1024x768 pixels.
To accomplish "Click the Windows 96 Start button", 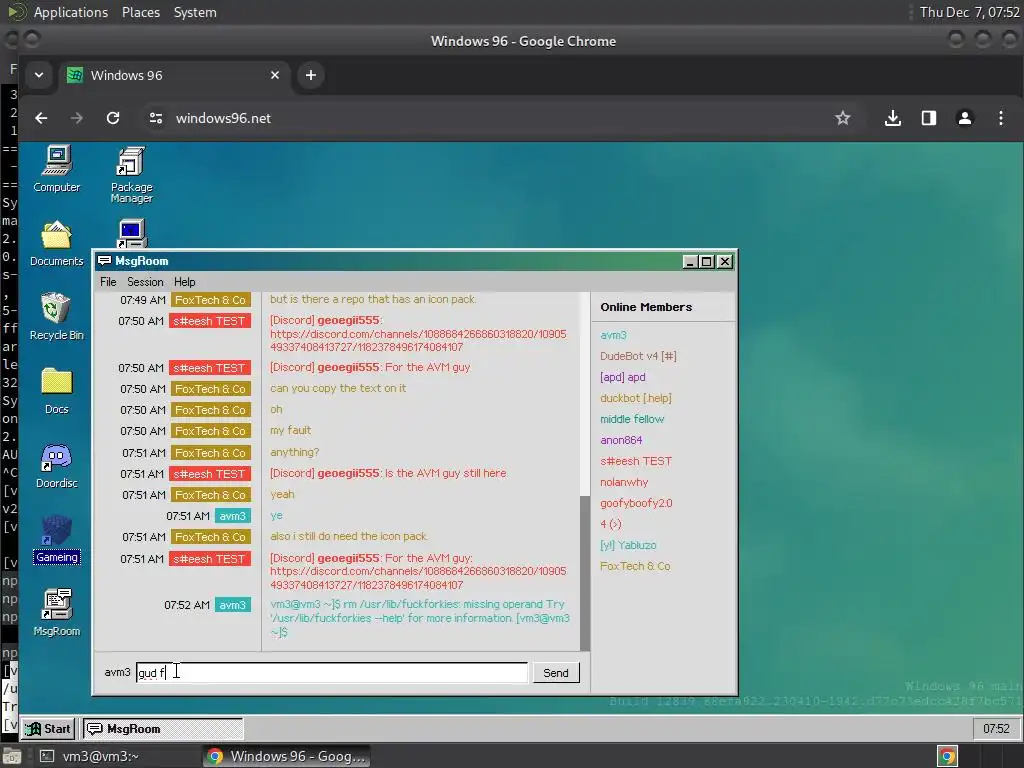I will 48,728.
